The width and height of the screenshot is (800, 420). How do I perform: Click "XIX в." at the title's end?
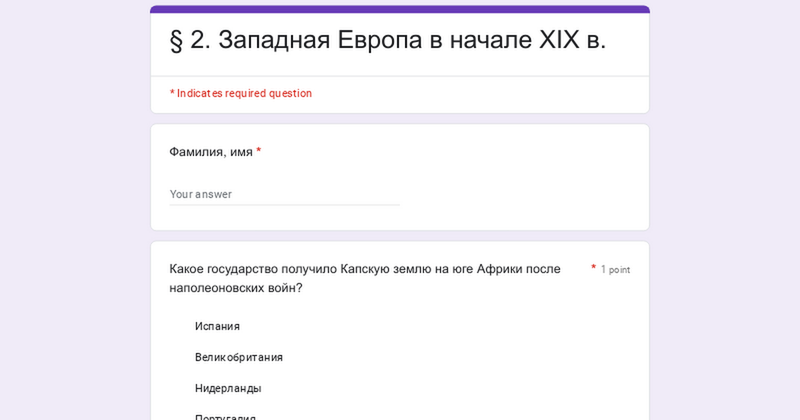pyautogui.click(x=572, y=40)
